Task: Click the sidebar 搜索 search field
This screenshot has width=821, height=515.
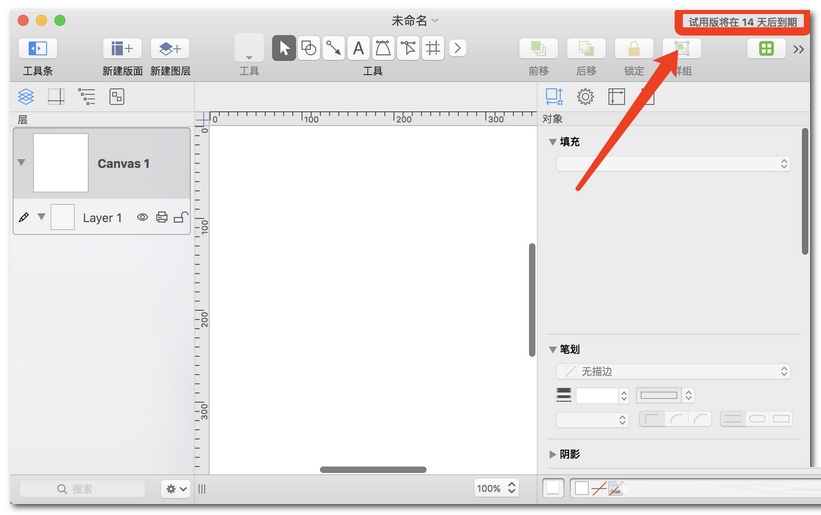Action: 82,489
